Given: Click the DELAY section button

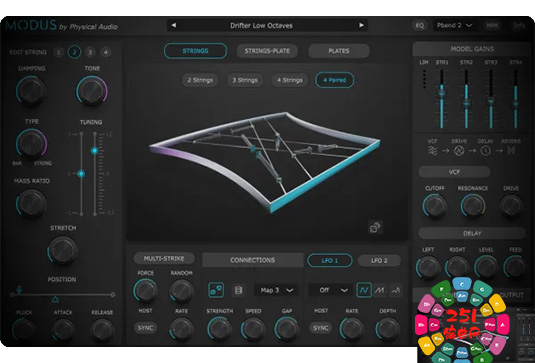Looking at the screenshot, I should [472, 233].
